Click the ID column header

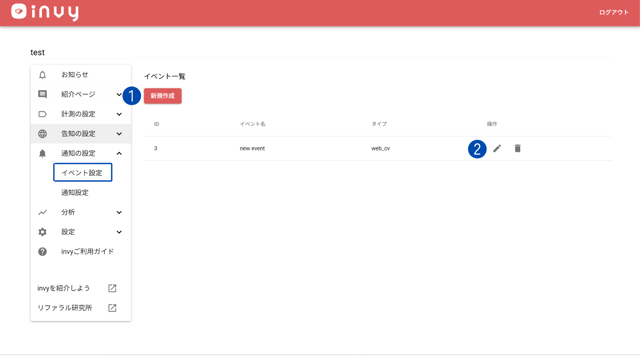coord(156,124)
